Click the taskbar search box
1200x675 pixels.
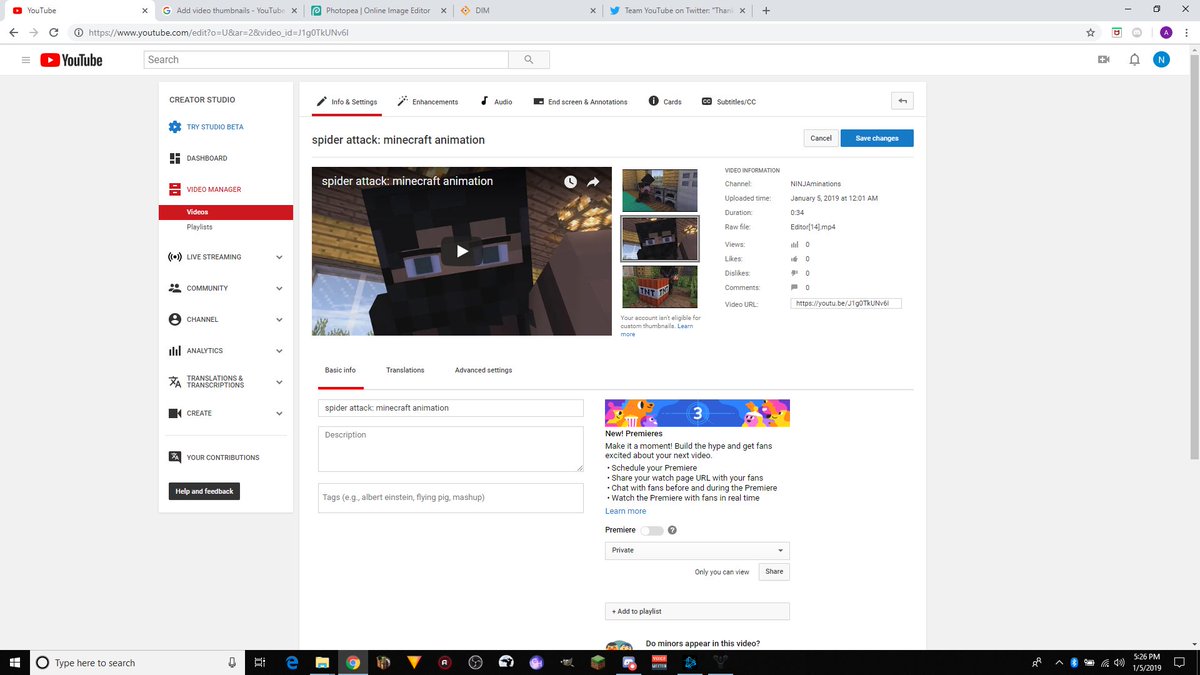point(137,662)
